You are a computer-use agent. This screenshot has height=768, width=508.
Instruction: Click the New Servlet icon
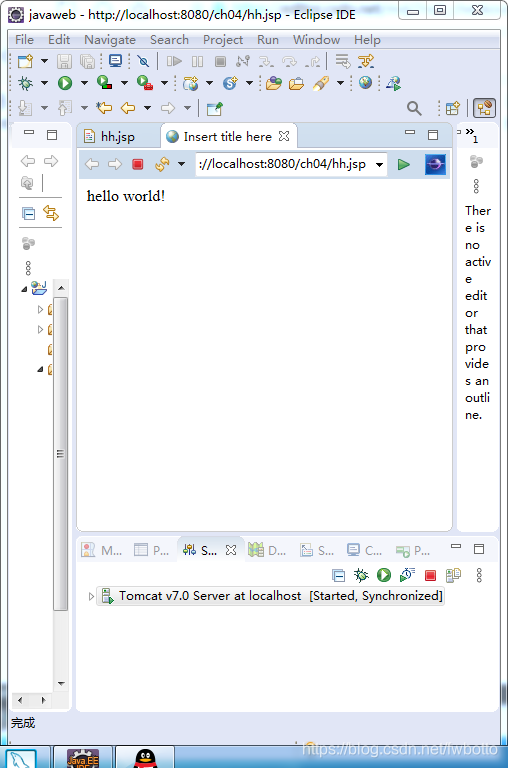[230, 83]
